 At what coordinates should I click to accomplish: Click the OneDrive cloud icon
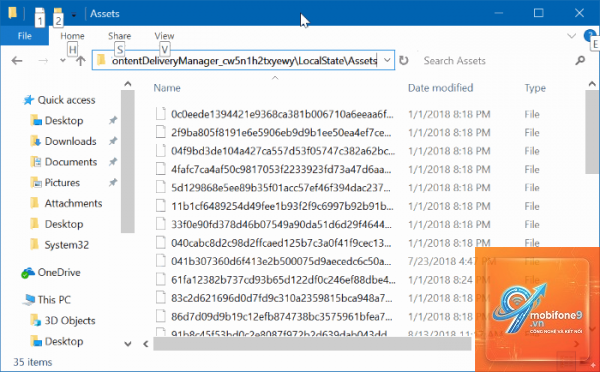pos(28,273)
